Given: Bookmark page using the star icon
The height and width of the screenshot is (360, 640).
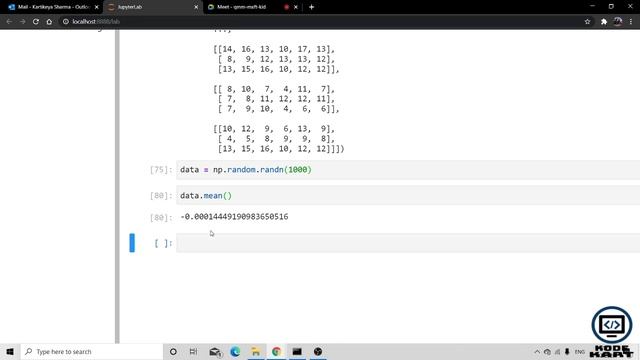Looking at the screenshot, I should click(x=587, y=22).
